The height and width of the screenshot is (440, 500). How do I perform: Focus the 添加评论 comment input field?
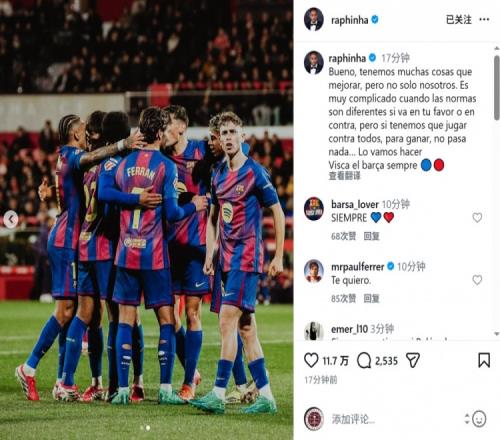(393, 419)
